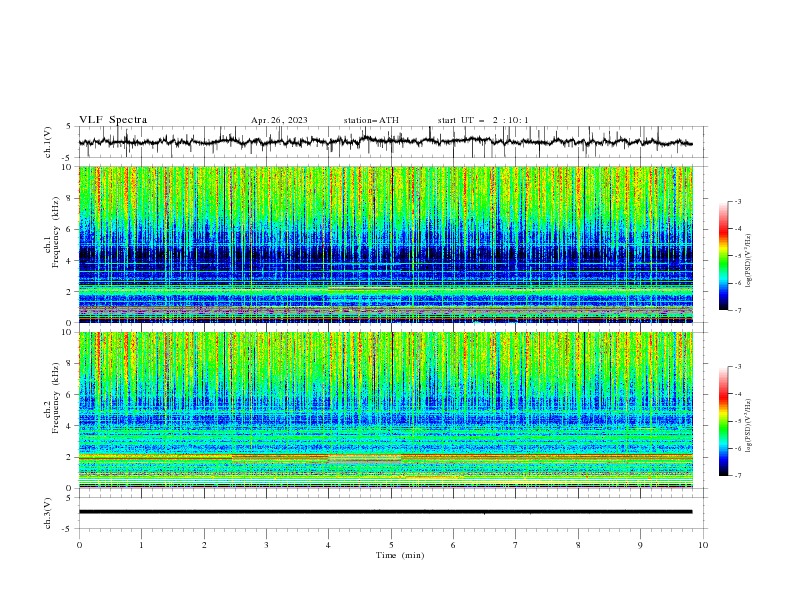Click time axis tick label "7"
The height and width of the screenshot is (612, 792).
(x=516, y=545)
